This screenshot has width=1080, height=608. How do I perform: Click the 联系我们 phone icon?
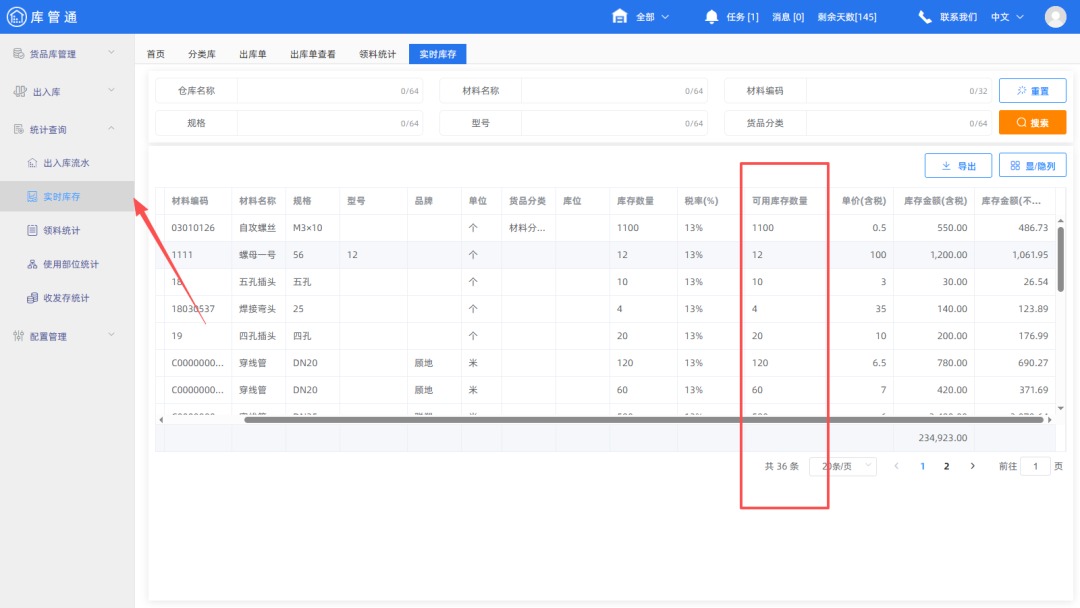(x=923, y=16)
